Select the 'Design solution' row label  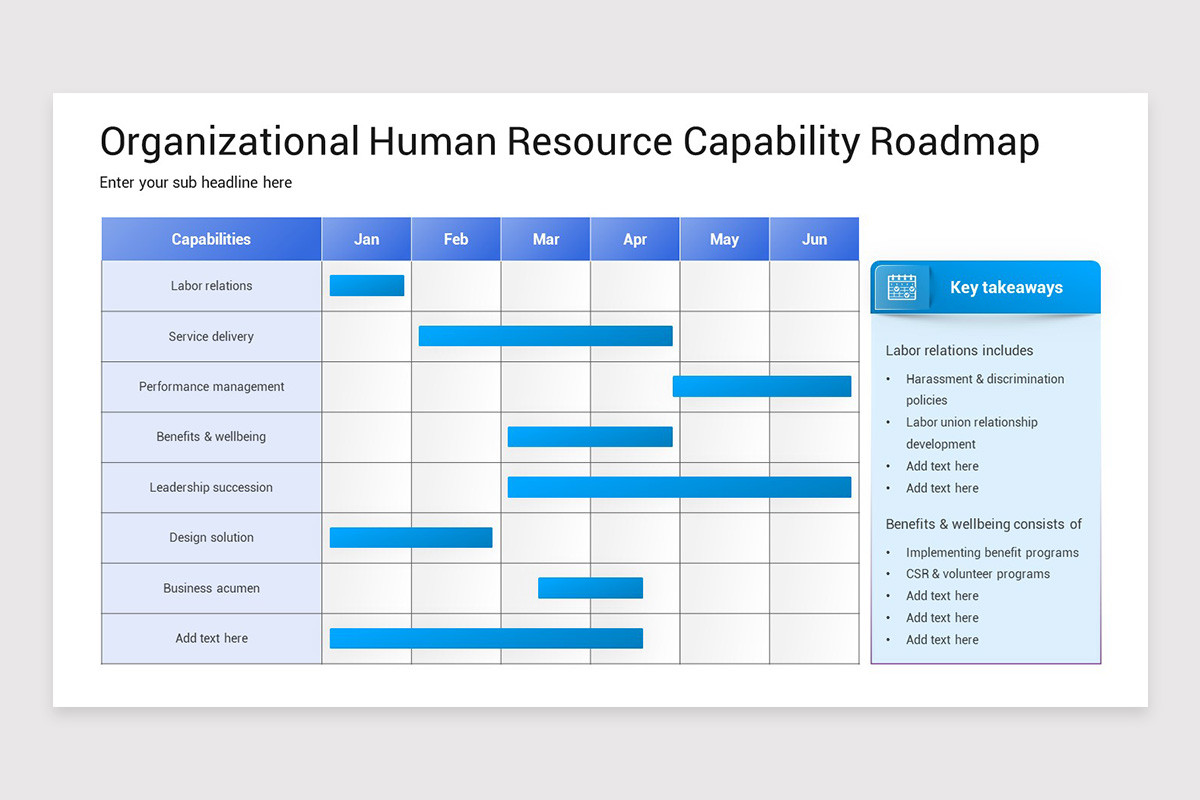tap(211, 538)
